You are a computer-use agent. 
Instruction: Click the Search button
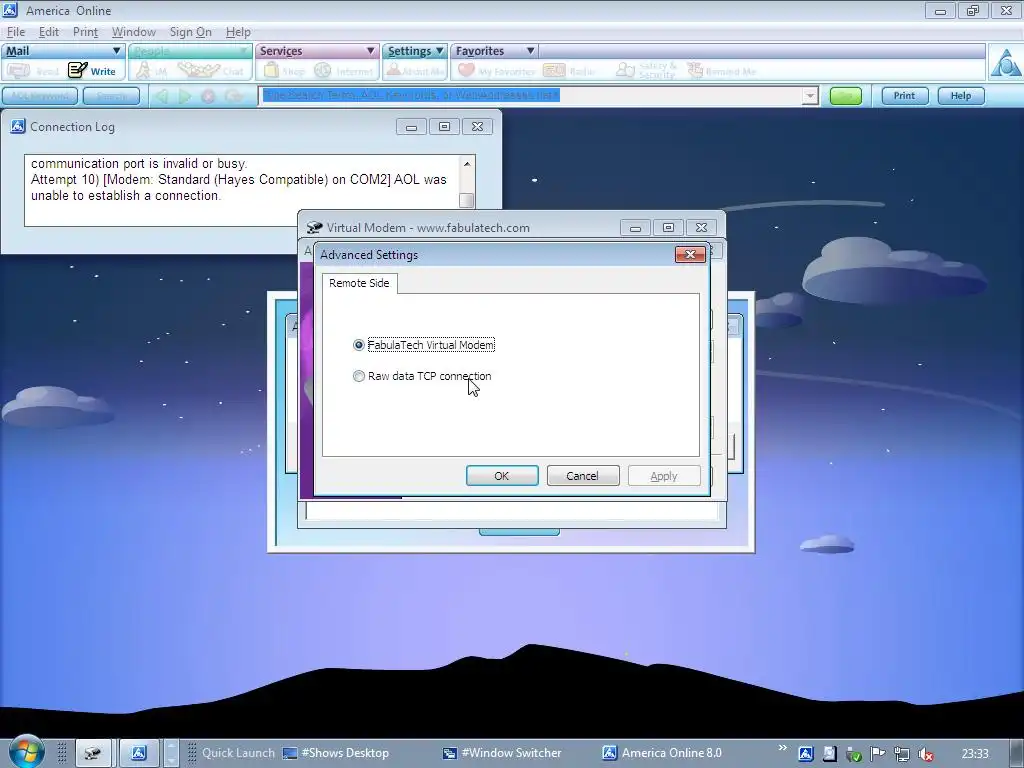[111, 96]
